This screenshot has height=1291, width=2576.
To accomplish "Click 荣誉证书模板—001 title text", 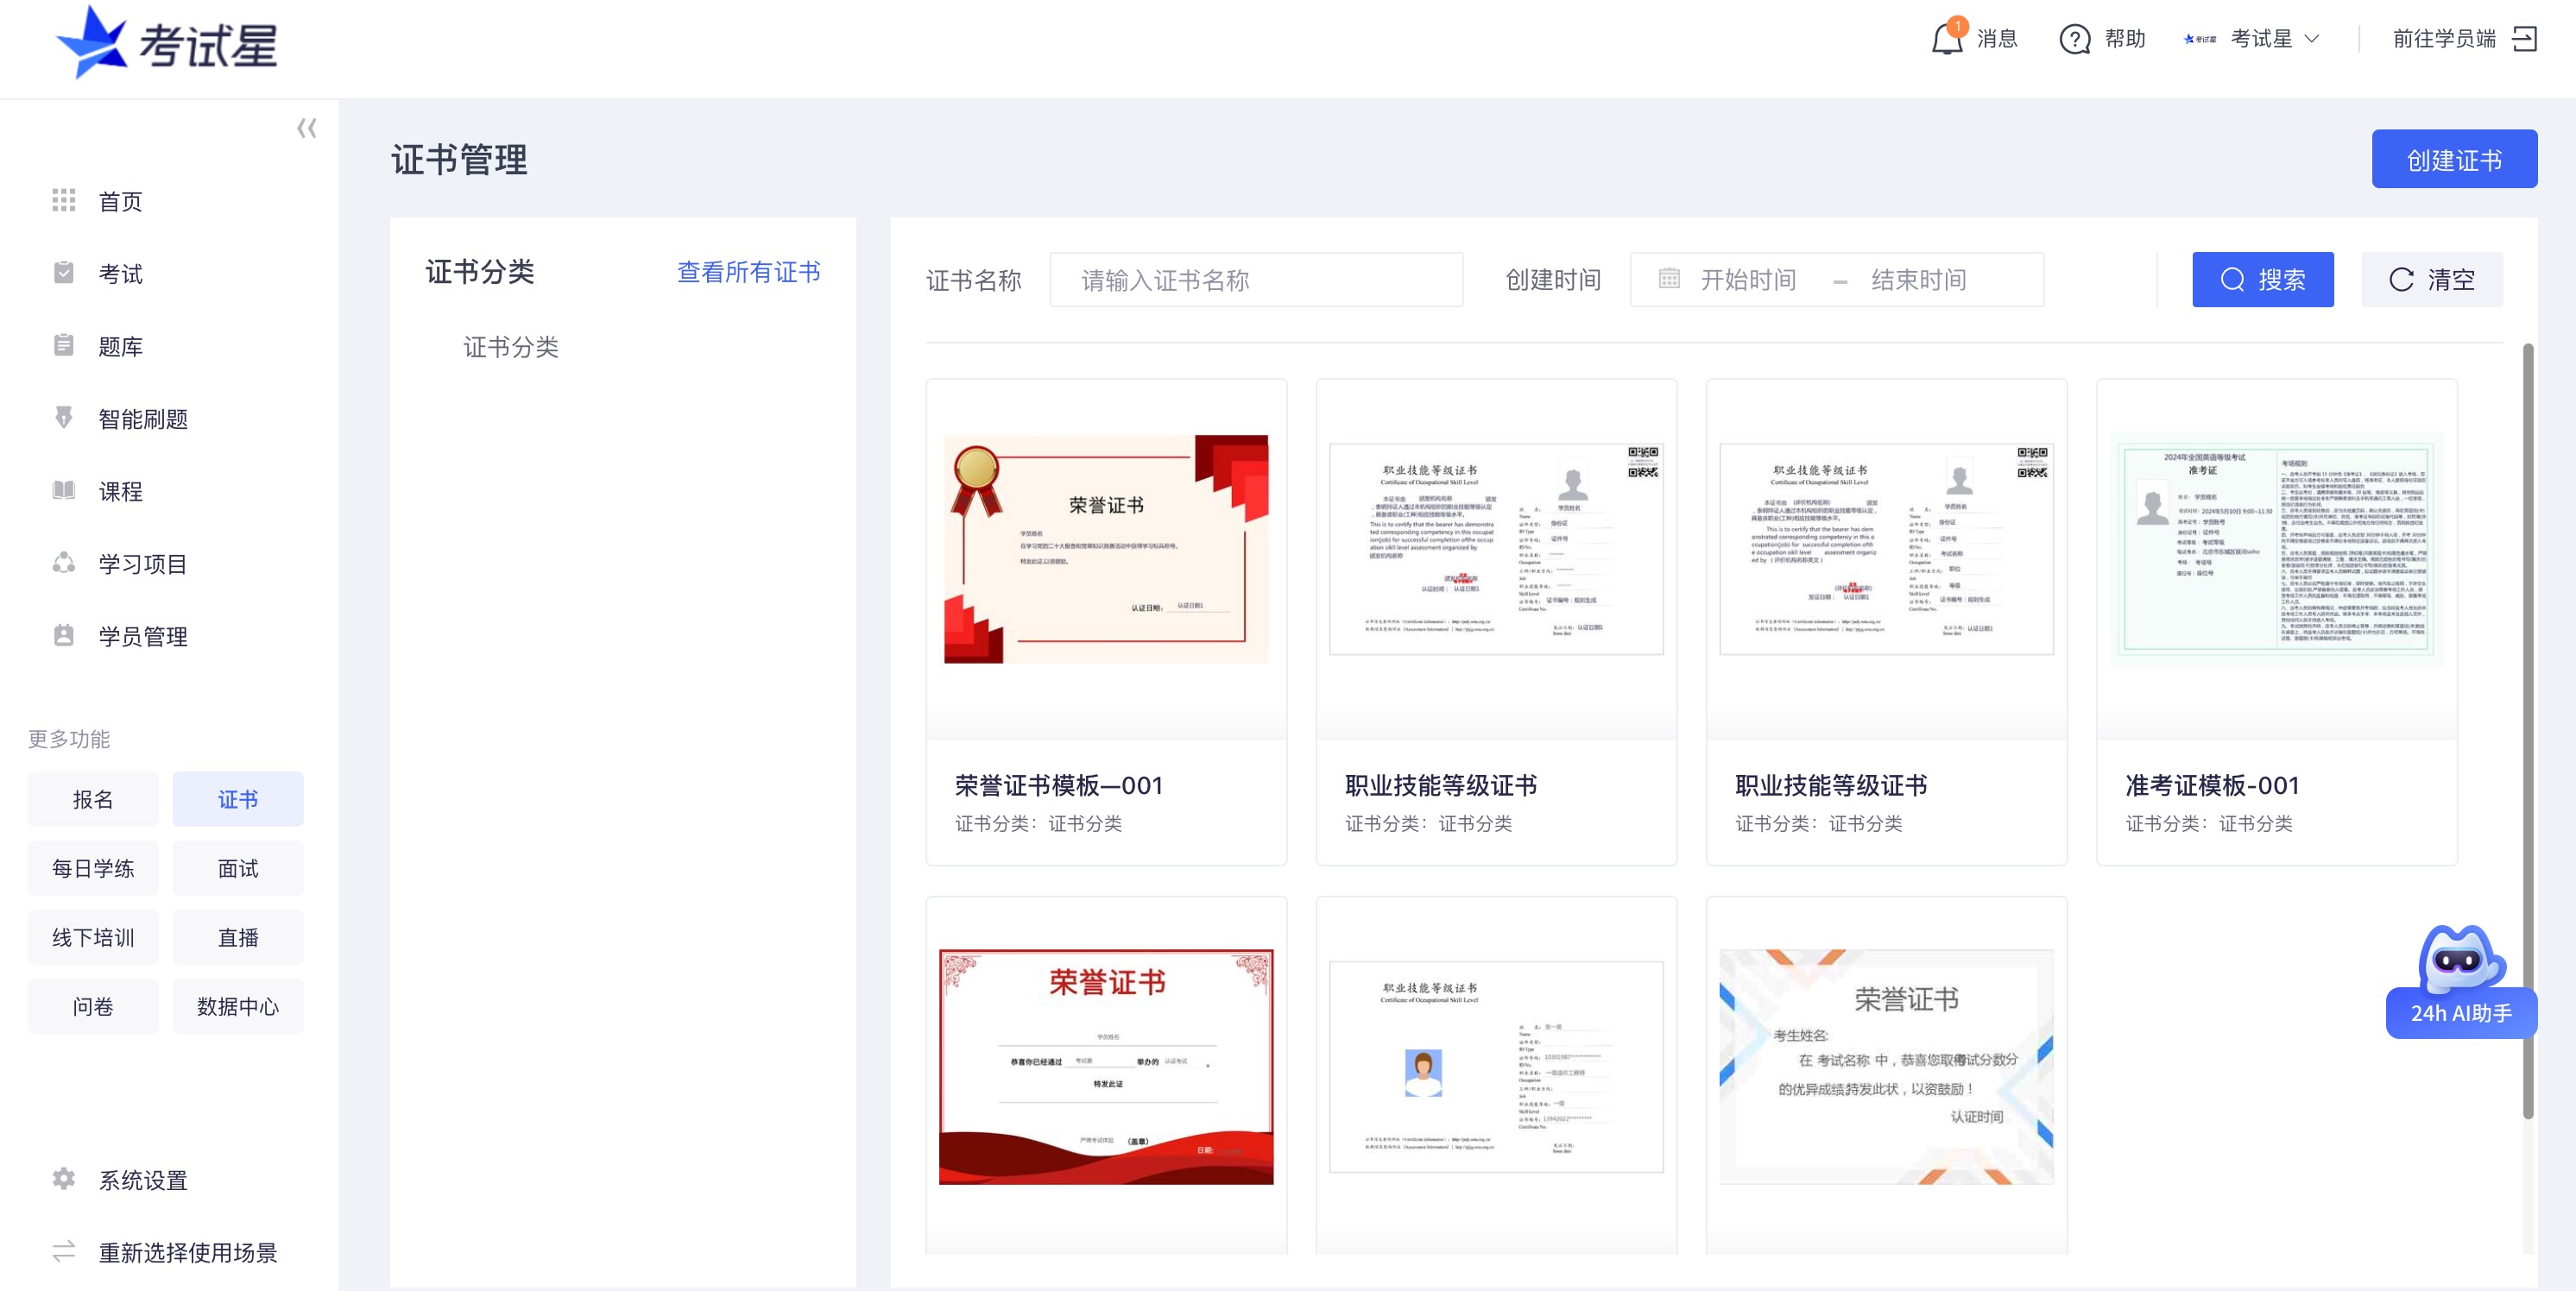I will coord(1058,785).
